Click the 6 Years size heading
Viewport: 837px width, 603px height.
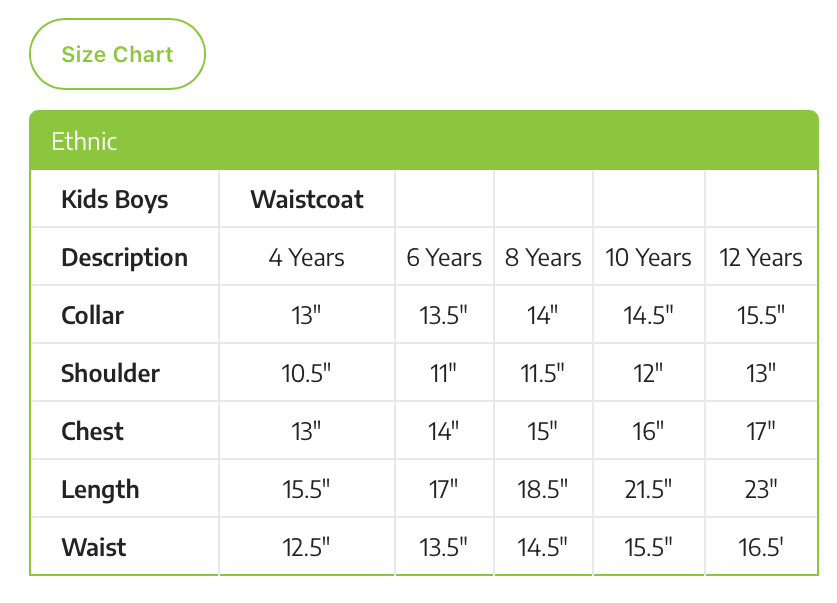(444, 257)
